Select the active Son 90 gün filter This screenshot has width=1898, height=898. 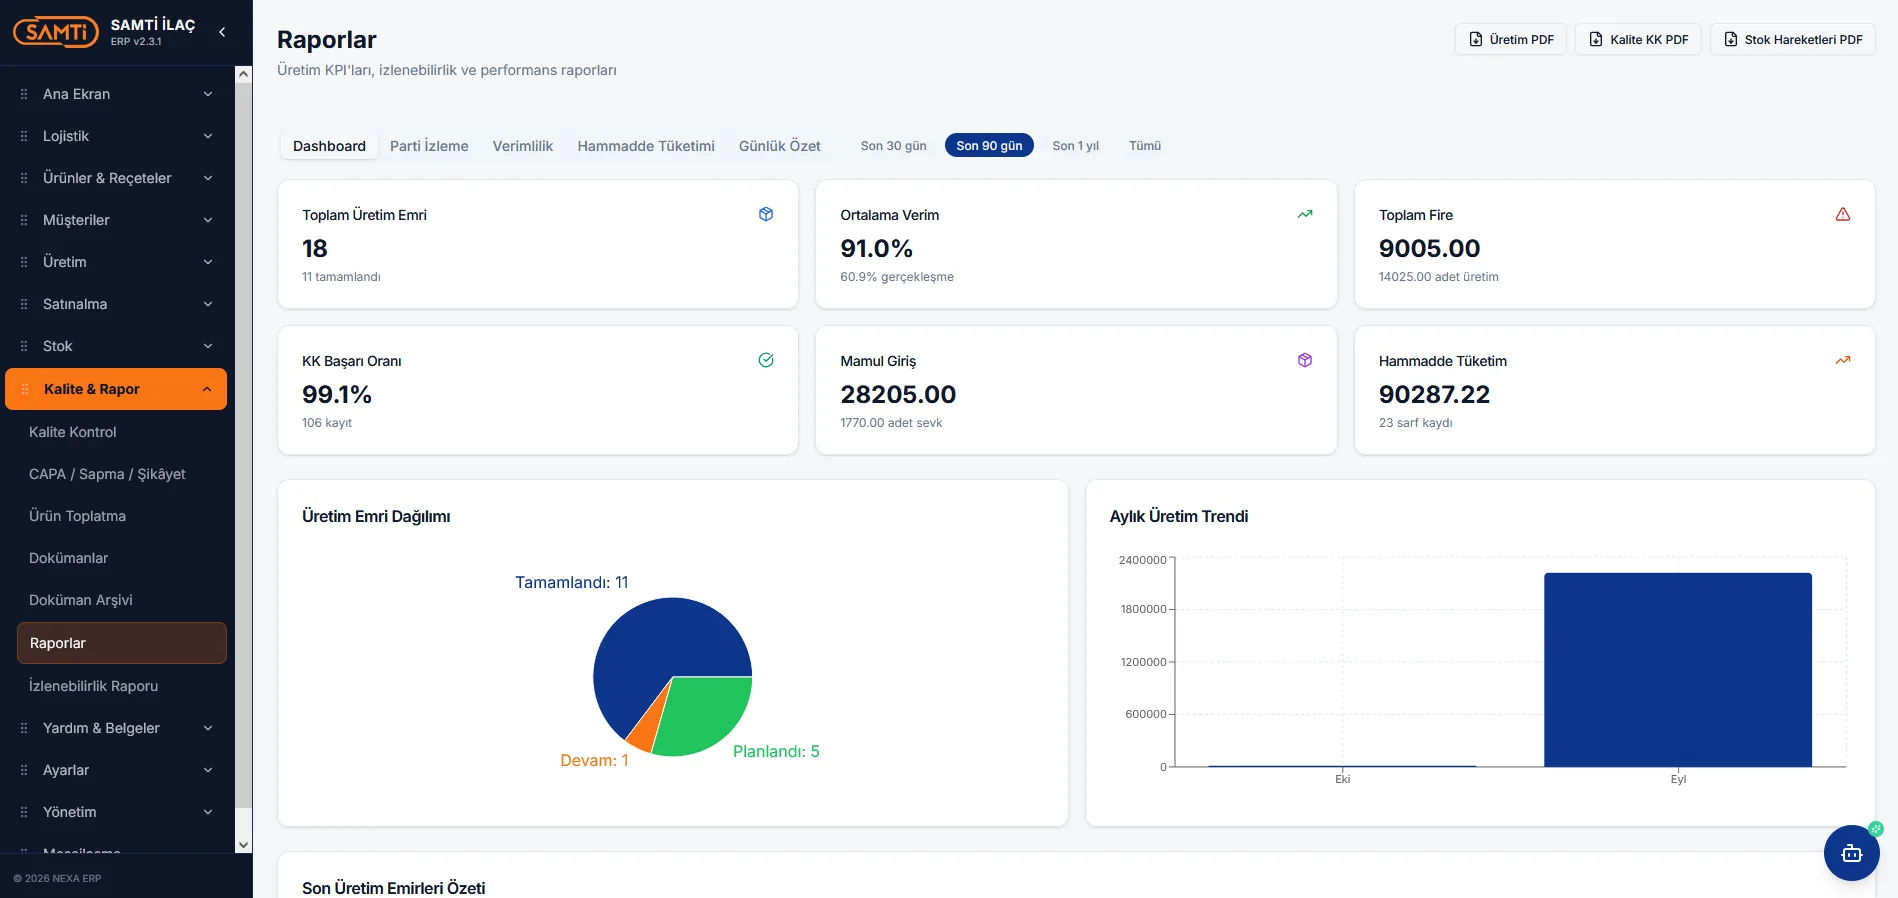(989, 146)
